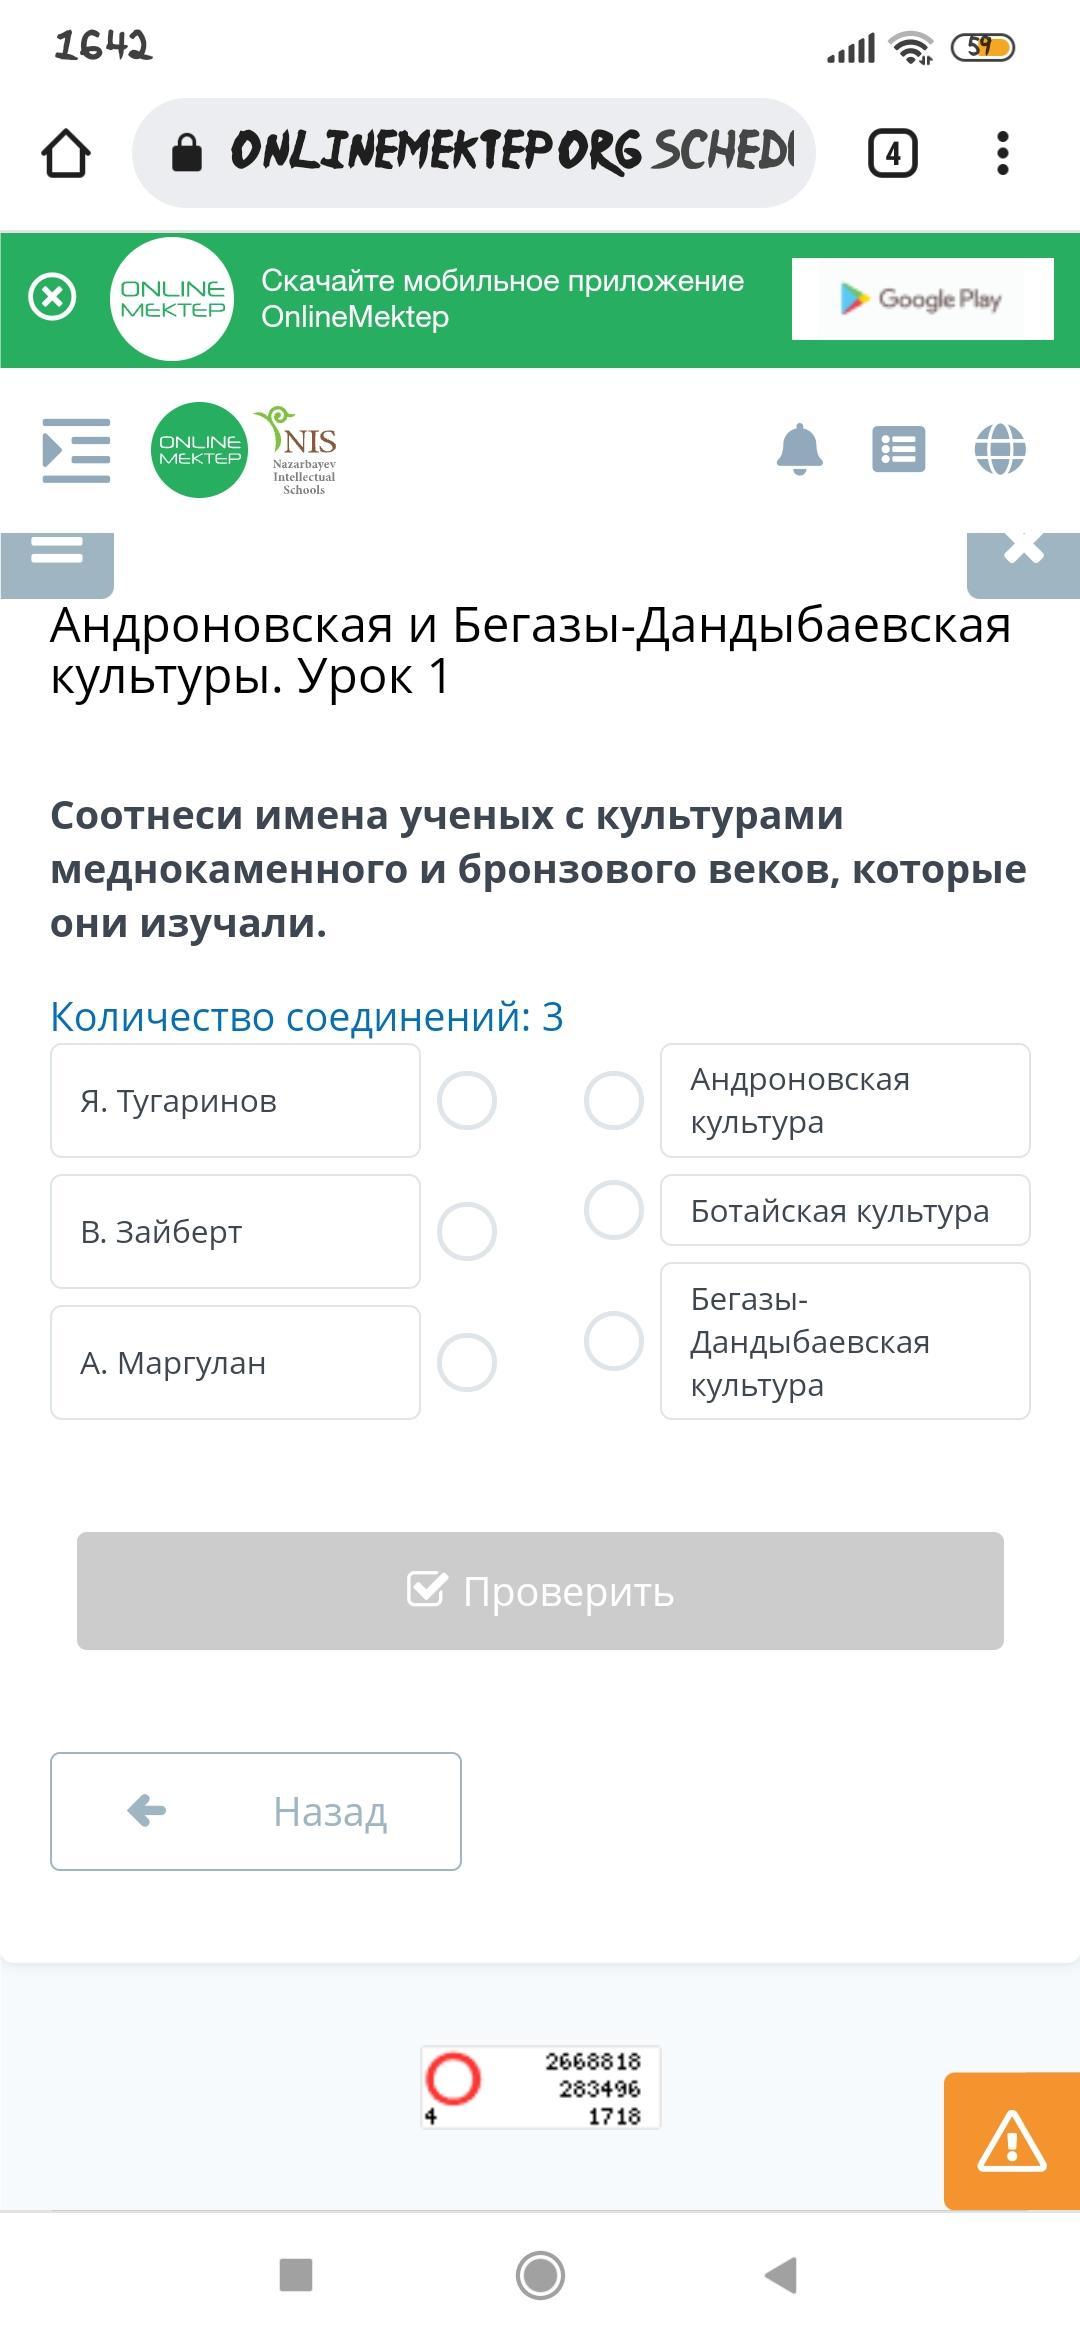This screenshot has height=2340, width=1080.
Task: Expand the gray hamburger lesson menu
Action: (57, 565)
